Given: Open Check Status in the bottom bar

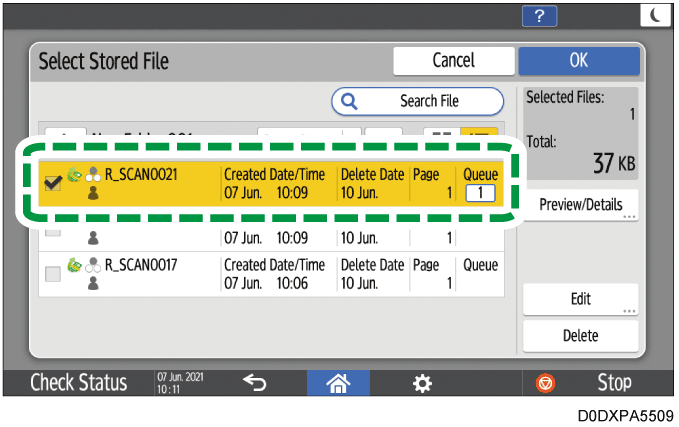Looking at the screenshot, I should pyautogui.click(x=78, y=382).
